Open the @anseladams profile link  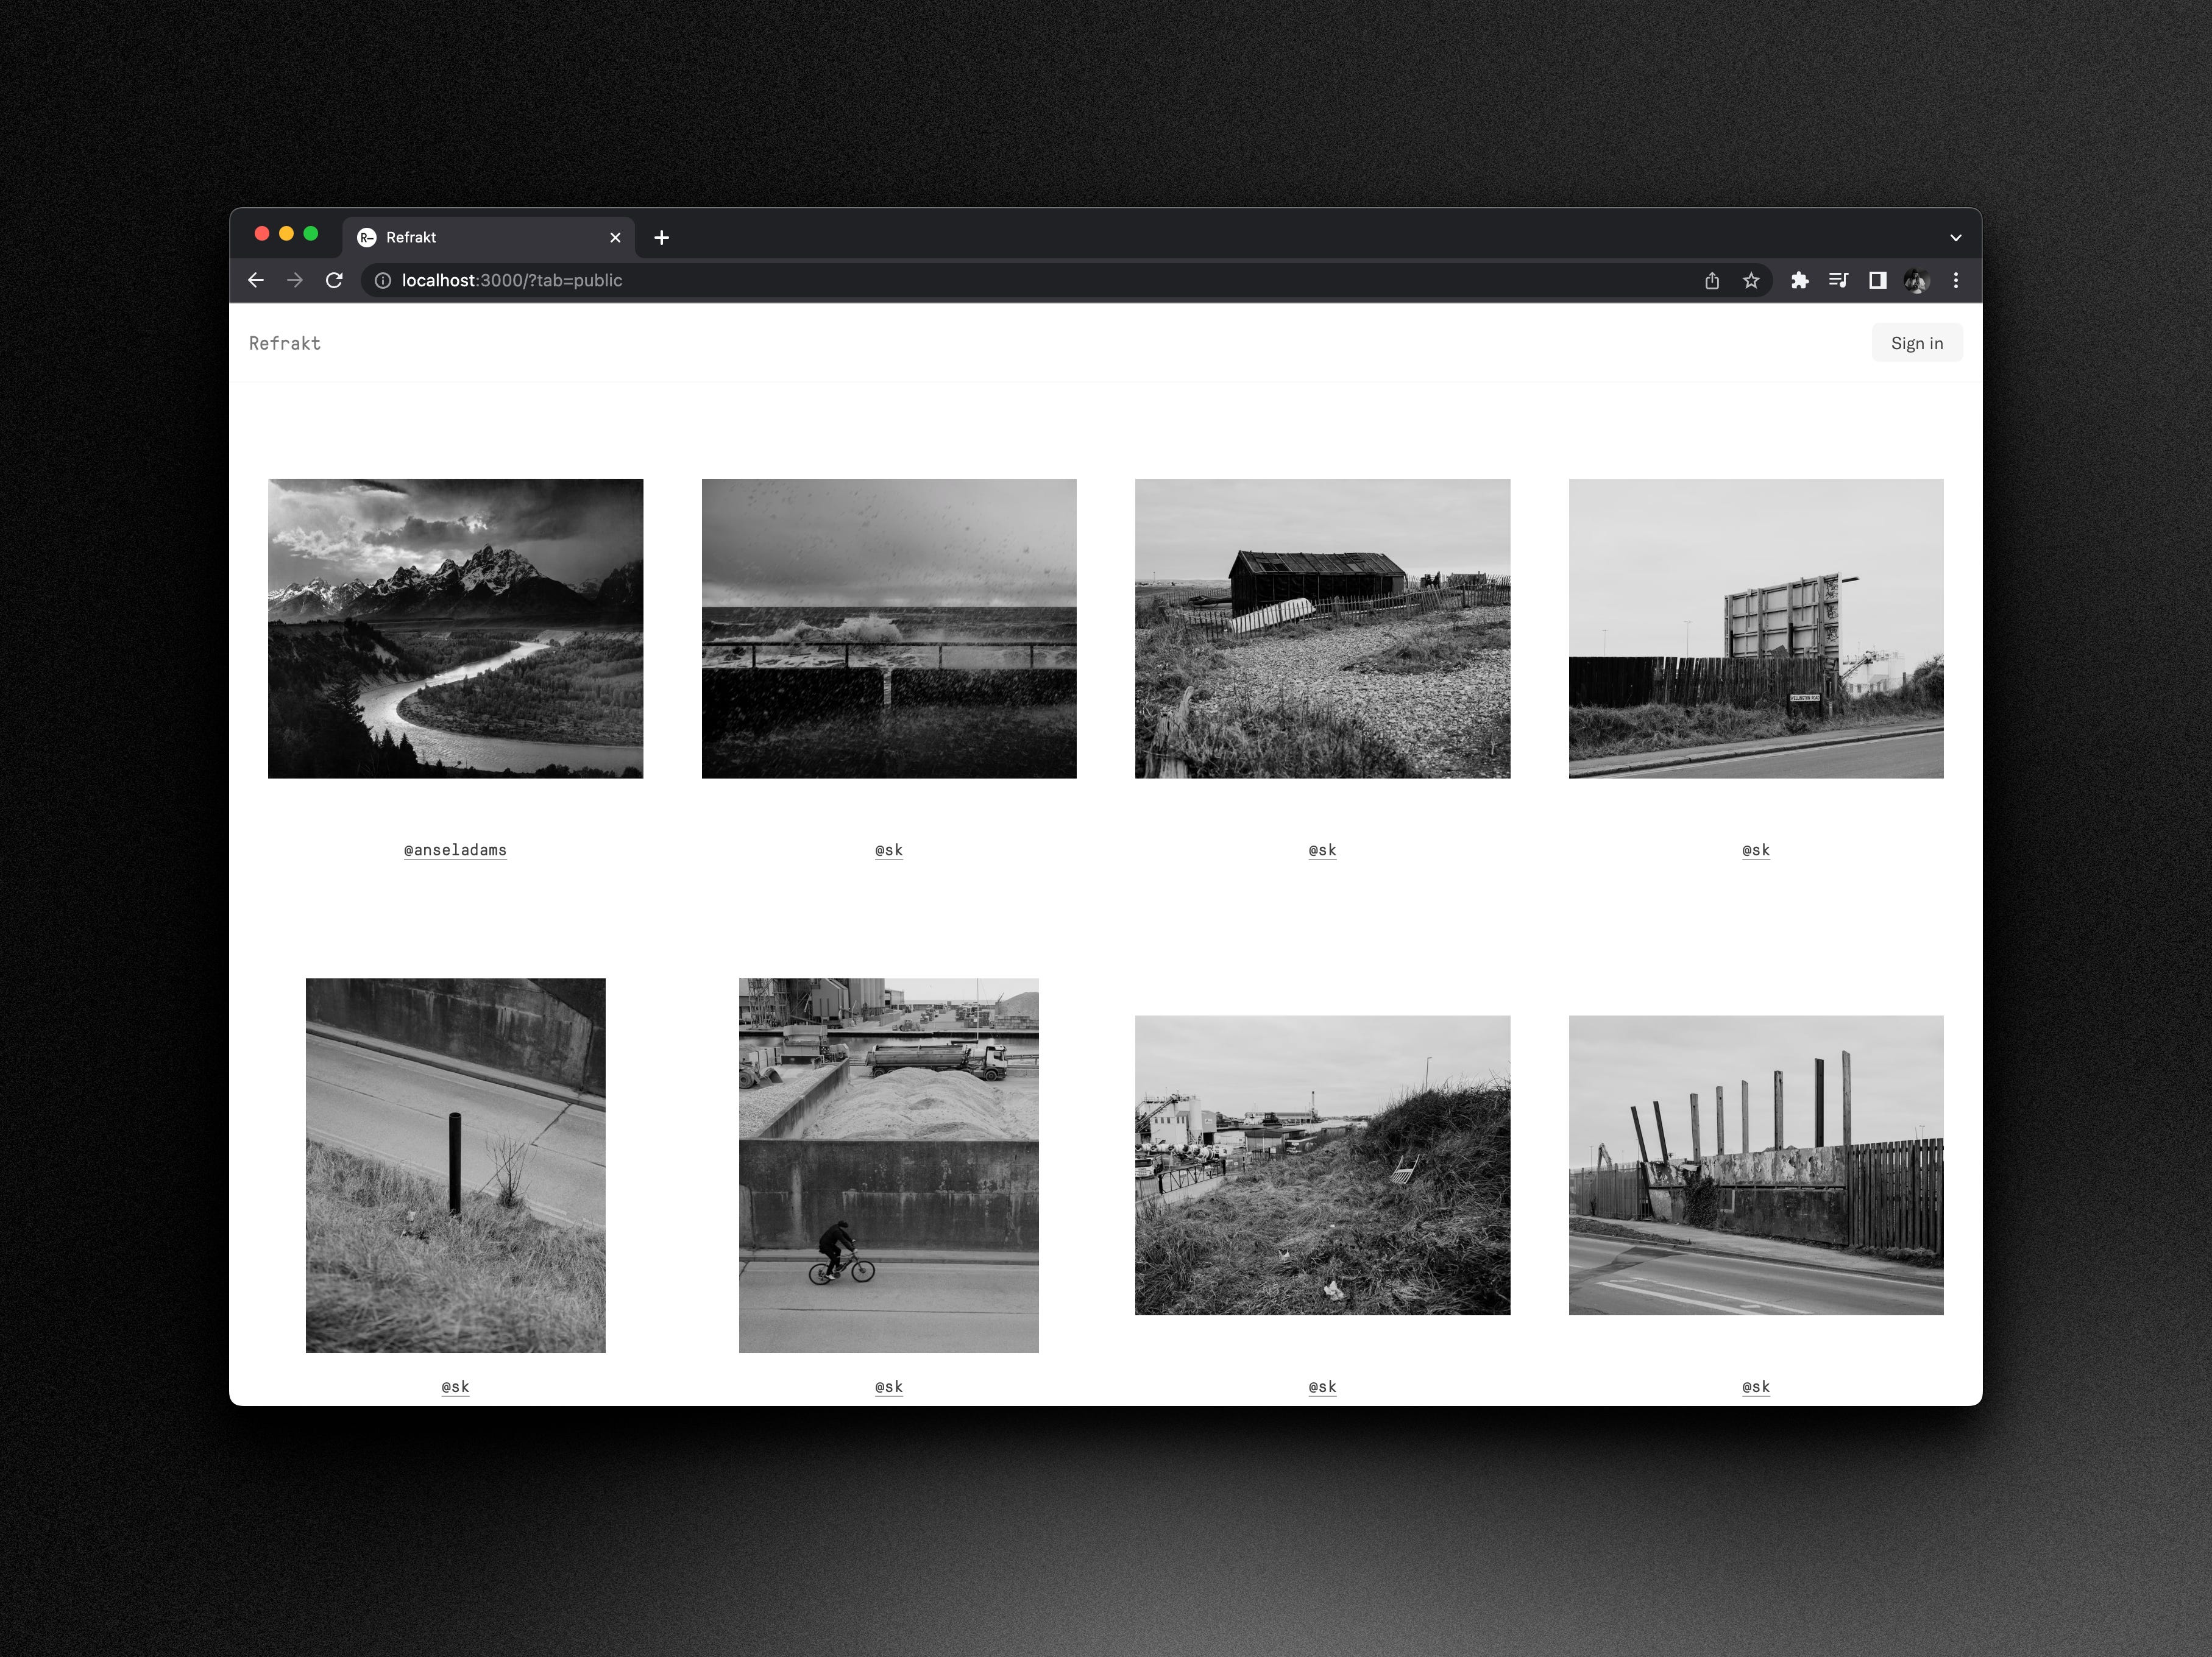click(x=455, y=850)
